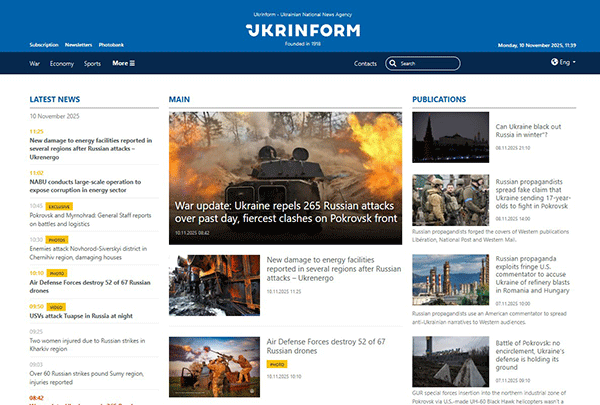Click the soldiers group thumbnail in Publications

pos(450,200)
